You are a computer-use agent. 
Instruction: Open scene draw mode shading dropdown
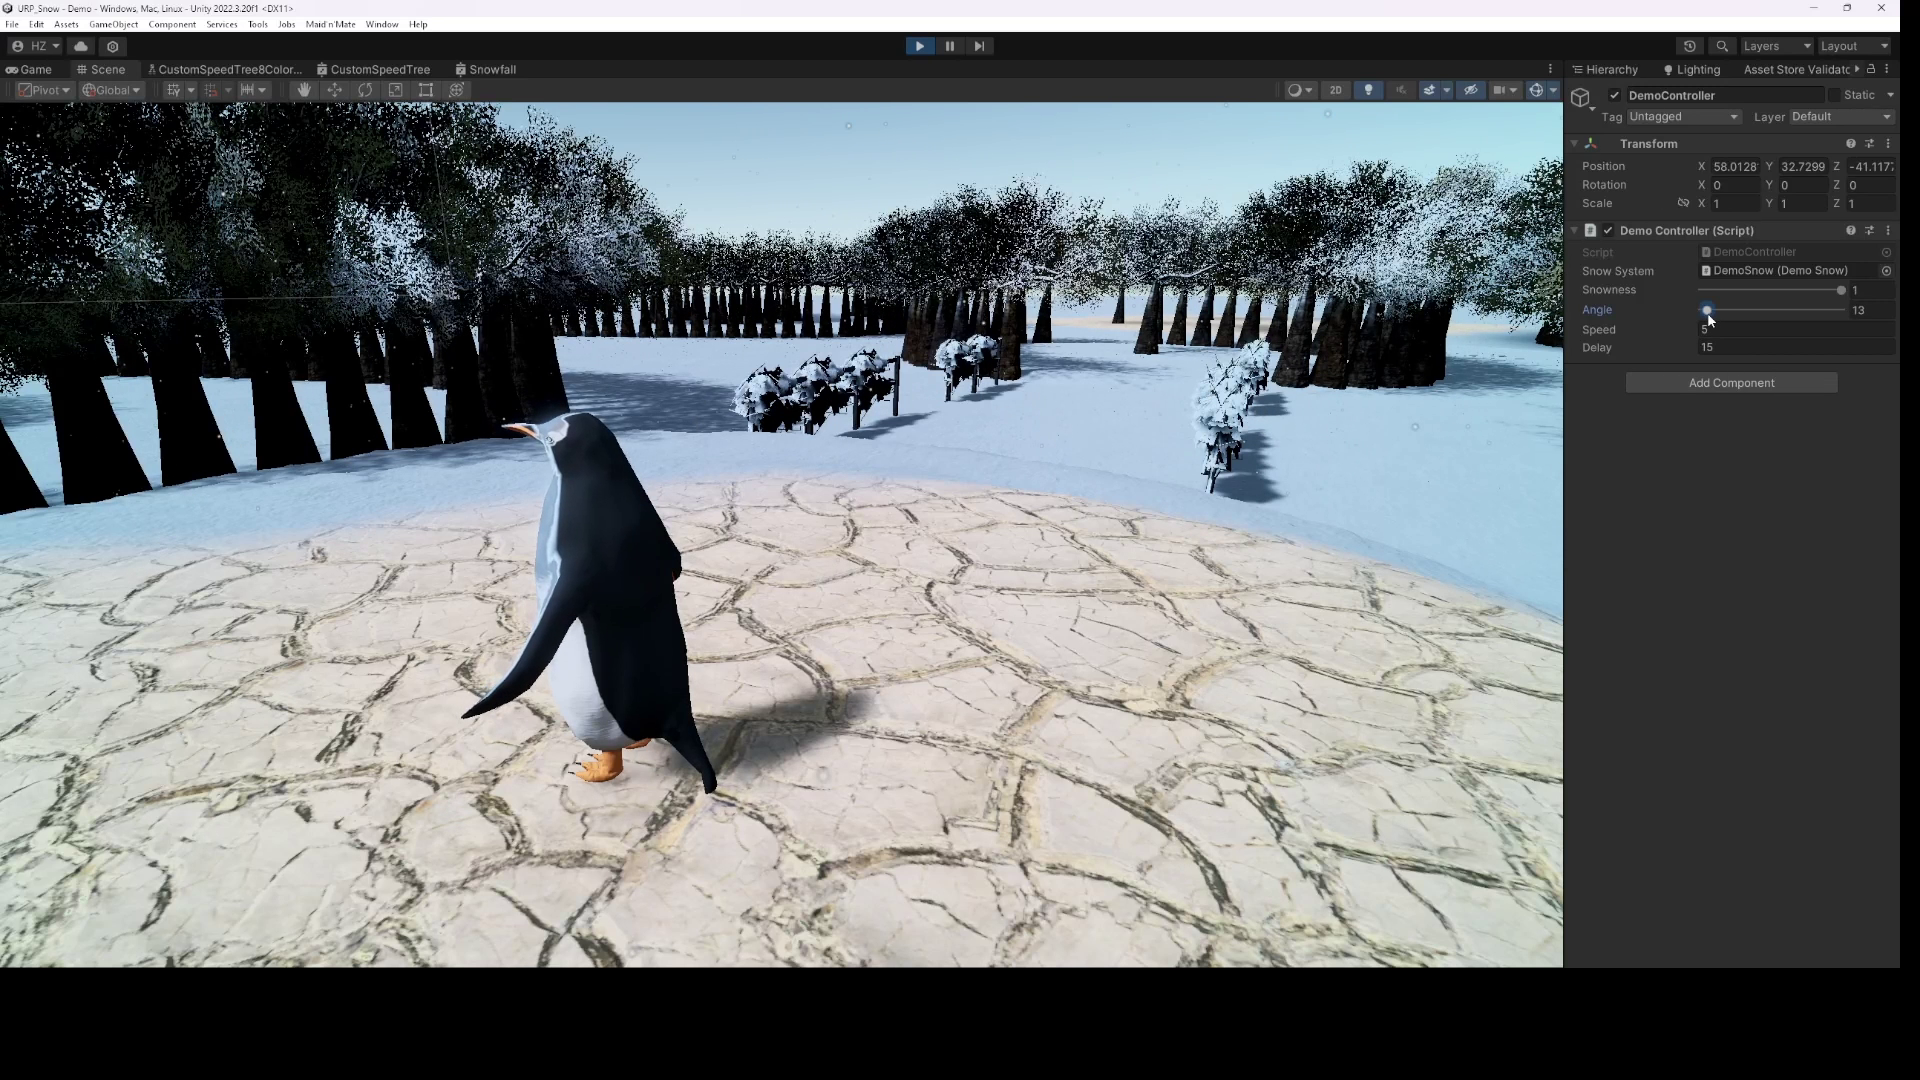pyautogui.click(x=1300, y=90)
